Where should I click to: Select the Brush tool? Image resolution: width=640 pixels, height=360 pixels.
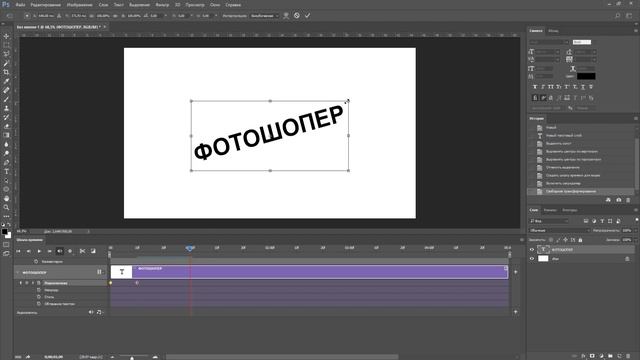tap(6, 99)
